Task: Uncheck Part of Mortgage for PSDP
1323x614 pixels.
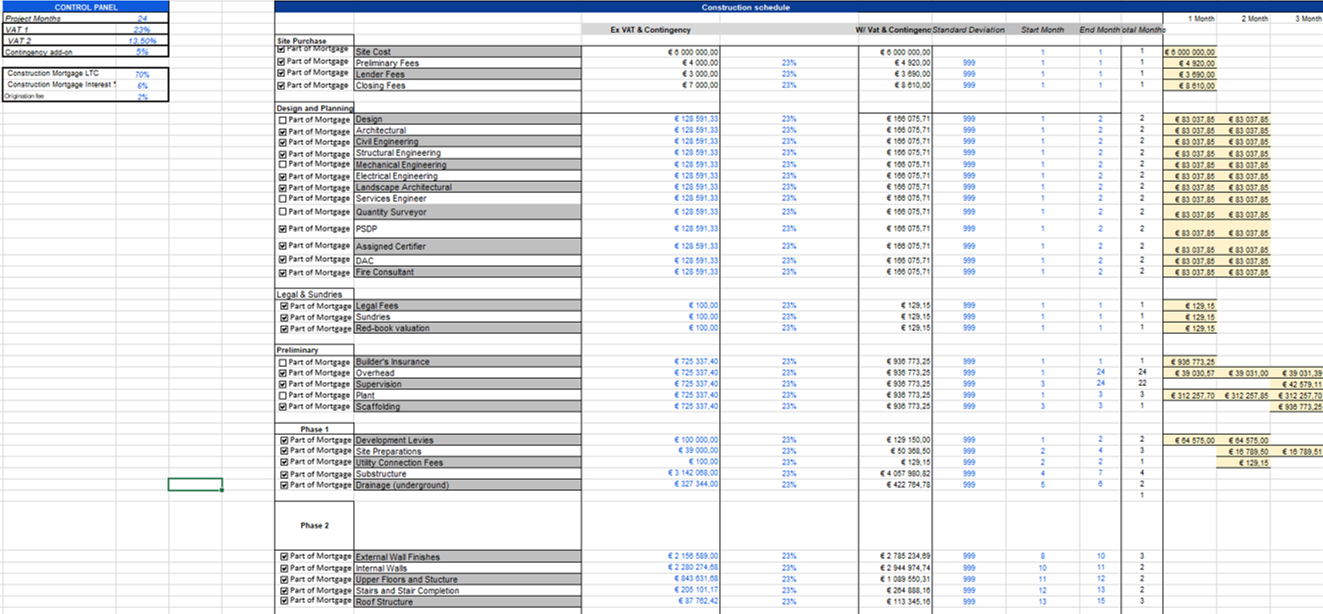Action: pyautogui.click(x=283, y=229)
